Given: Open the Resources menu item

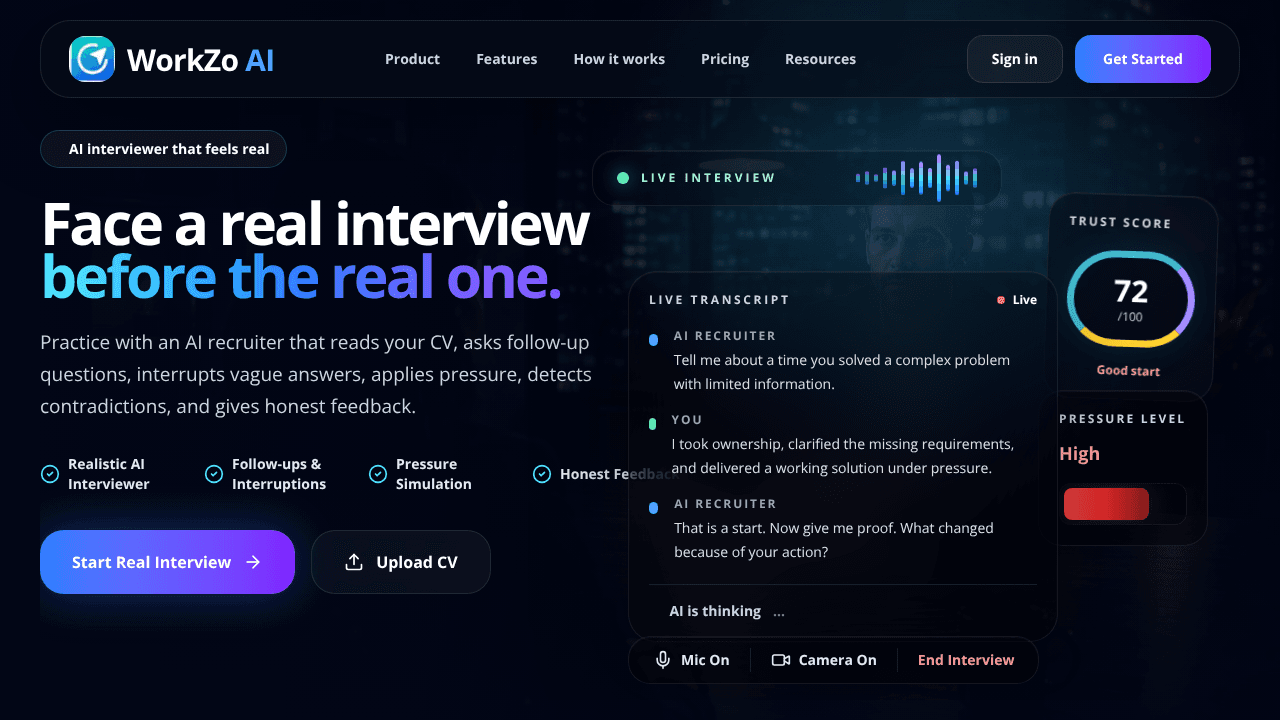Looking at the screenshot, I should [820, 59].
